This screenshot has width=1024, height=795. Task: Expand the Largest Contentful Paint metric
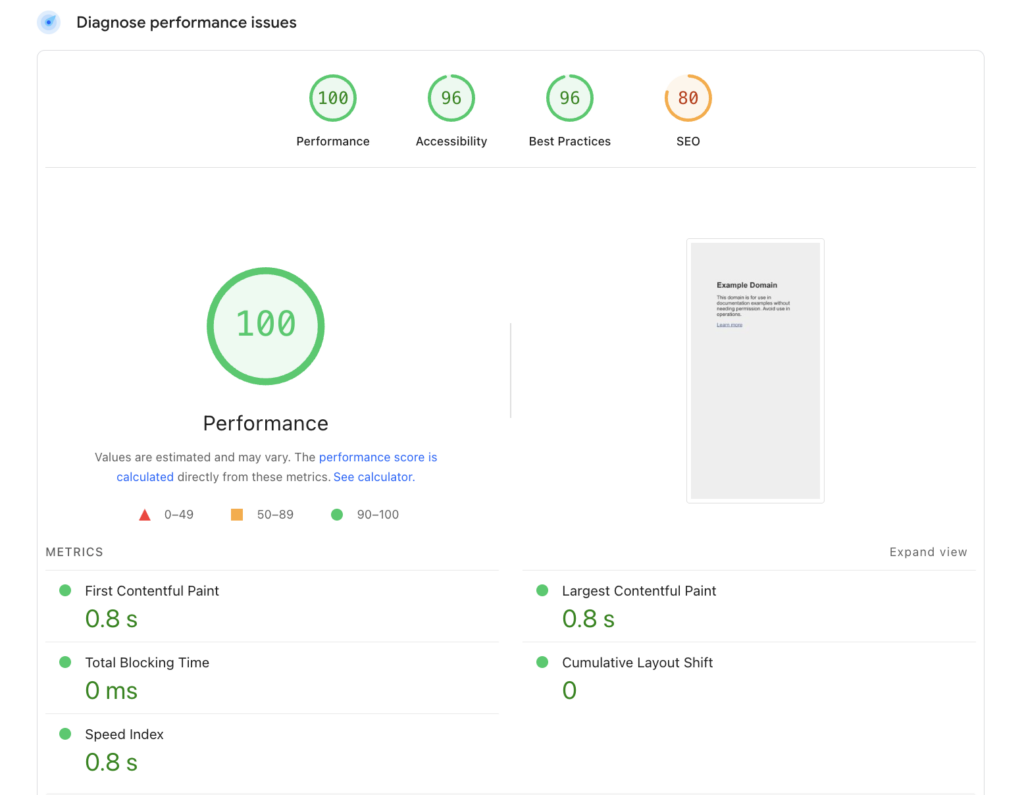[638, 591]
